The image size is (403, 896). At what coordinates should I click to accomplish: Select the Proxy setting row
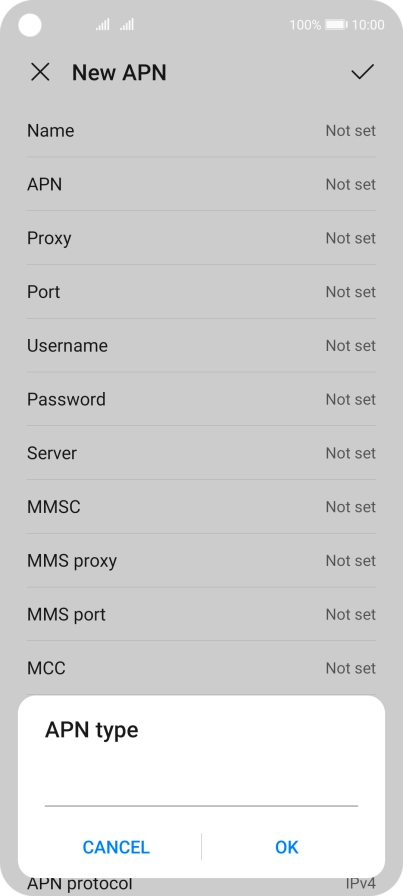201,238
